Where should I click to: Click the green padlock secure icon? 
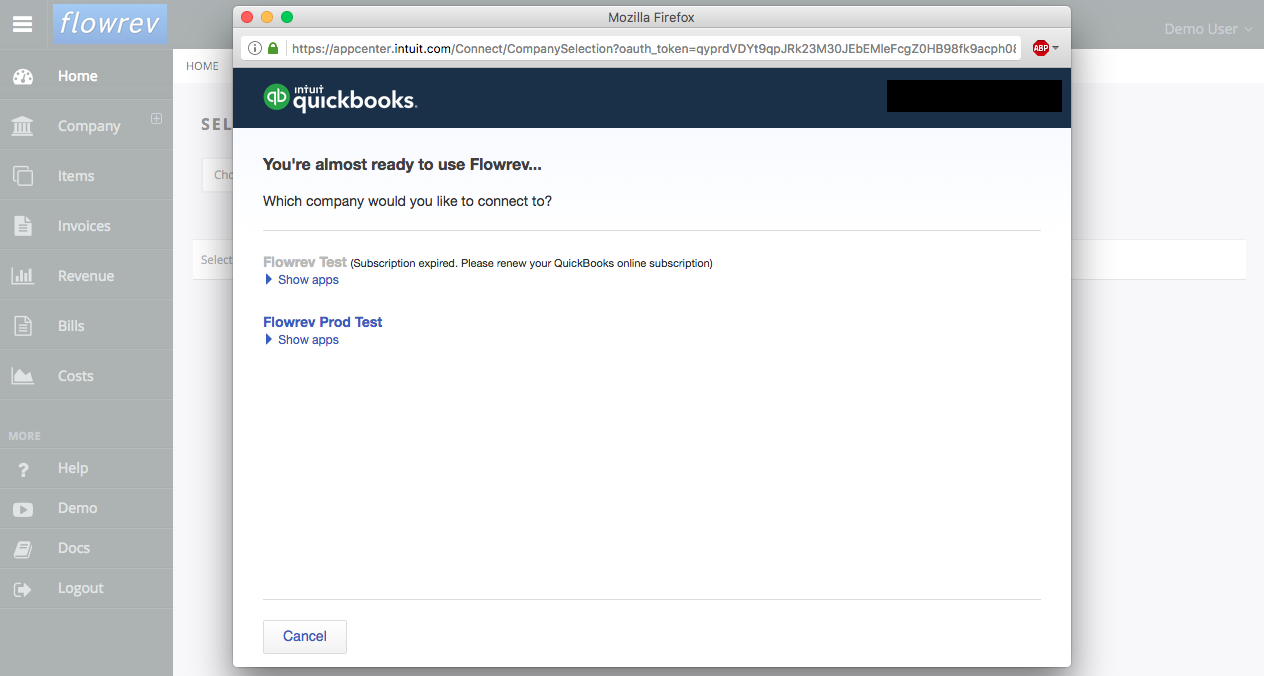[273, 48]
